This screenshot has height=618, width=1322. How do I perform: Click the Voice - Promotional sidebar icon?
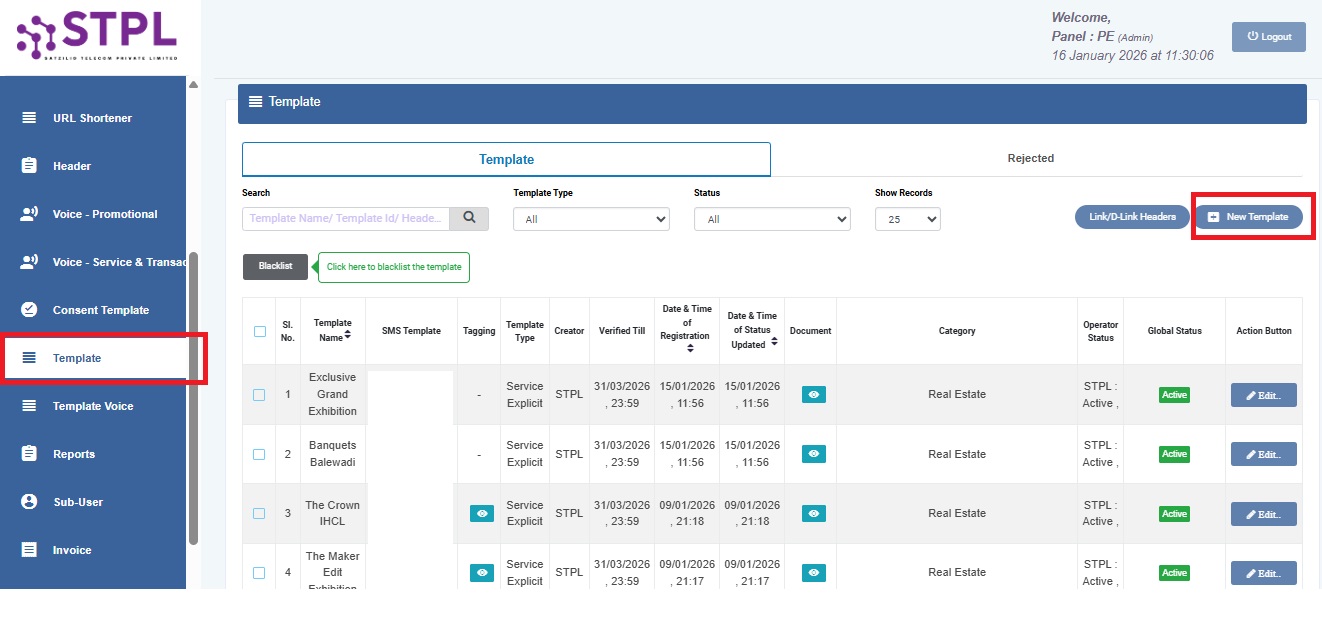tap(29, 214)
